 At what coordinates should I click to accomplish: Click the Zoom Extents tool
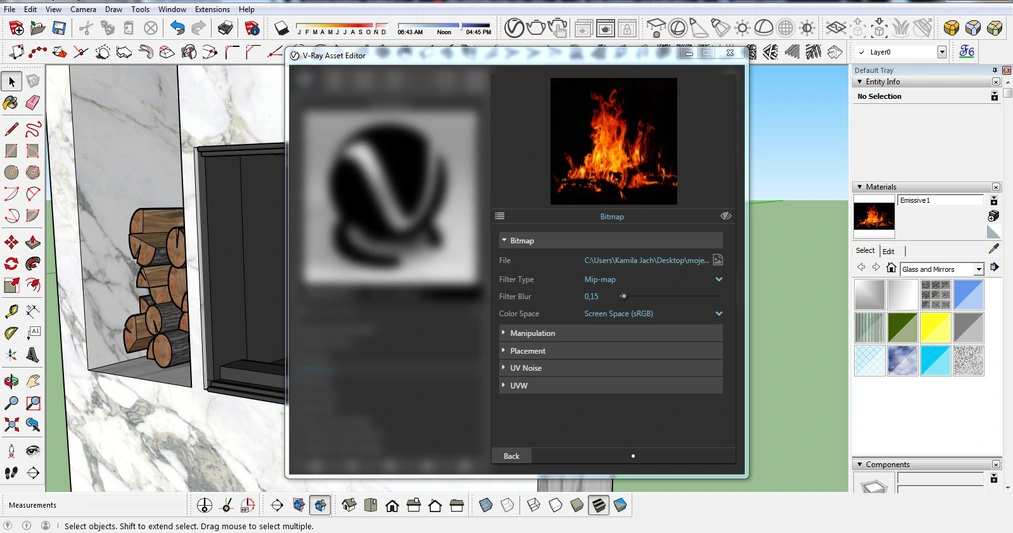tap(11, 424)
